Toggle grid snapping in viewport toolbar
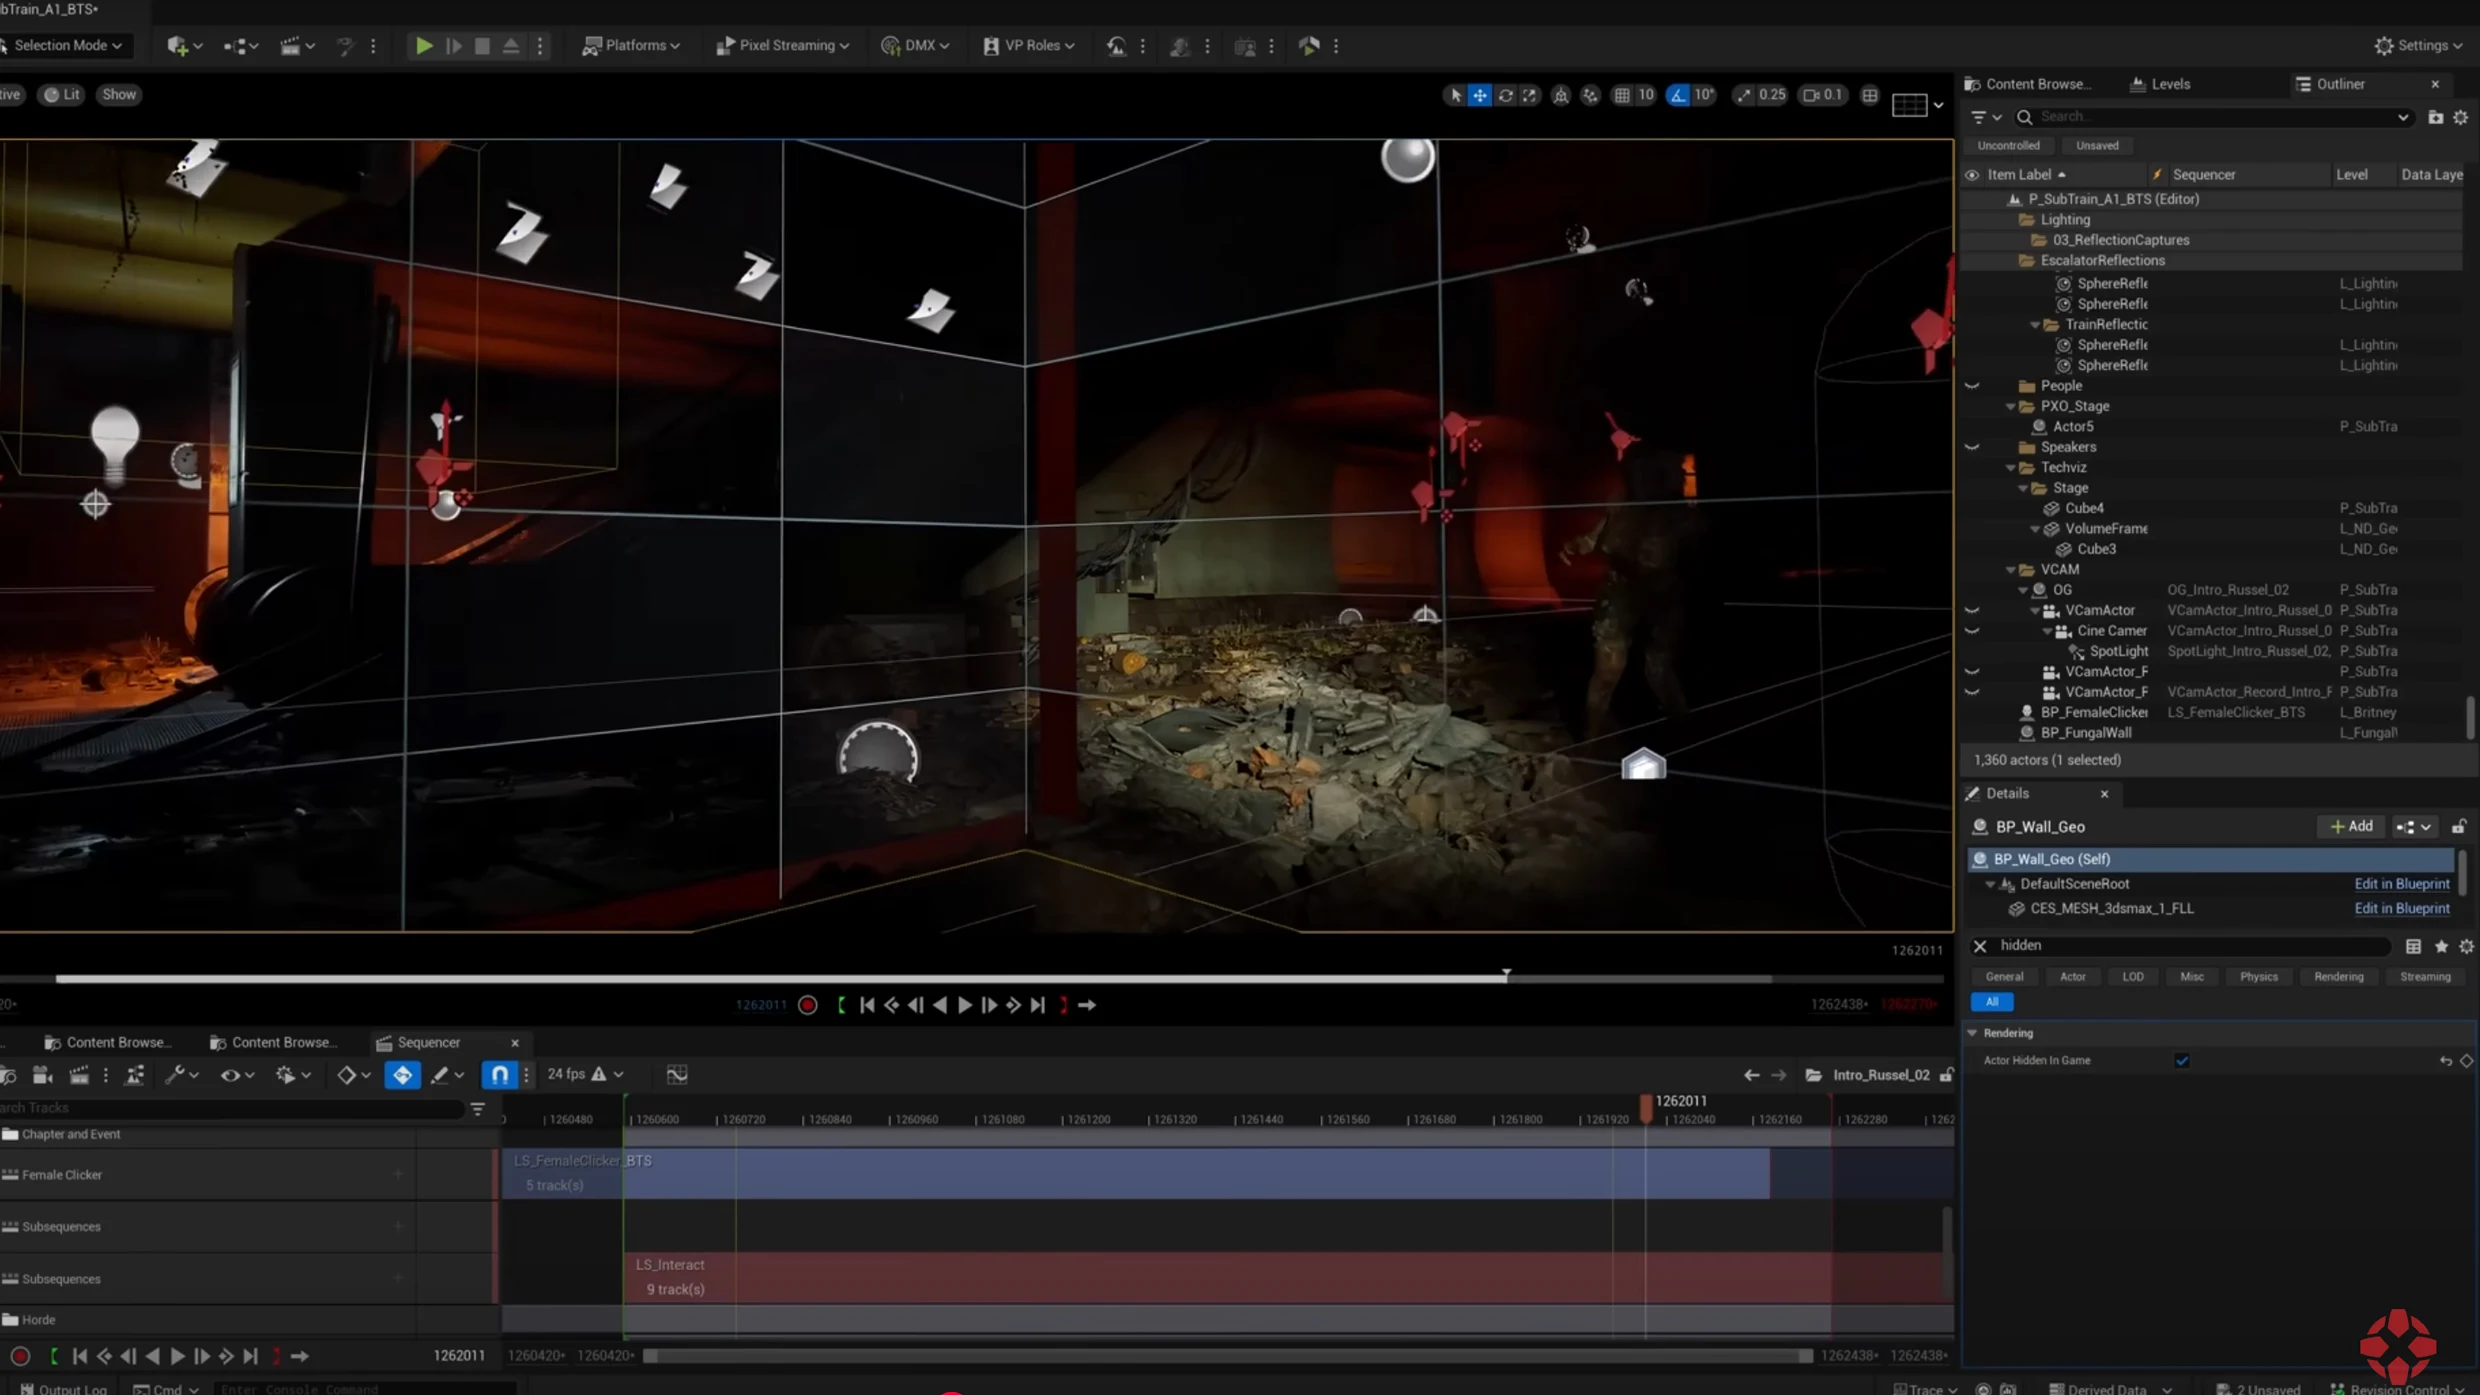This screenshot has width=2480, height=1395. [1622, 95]
